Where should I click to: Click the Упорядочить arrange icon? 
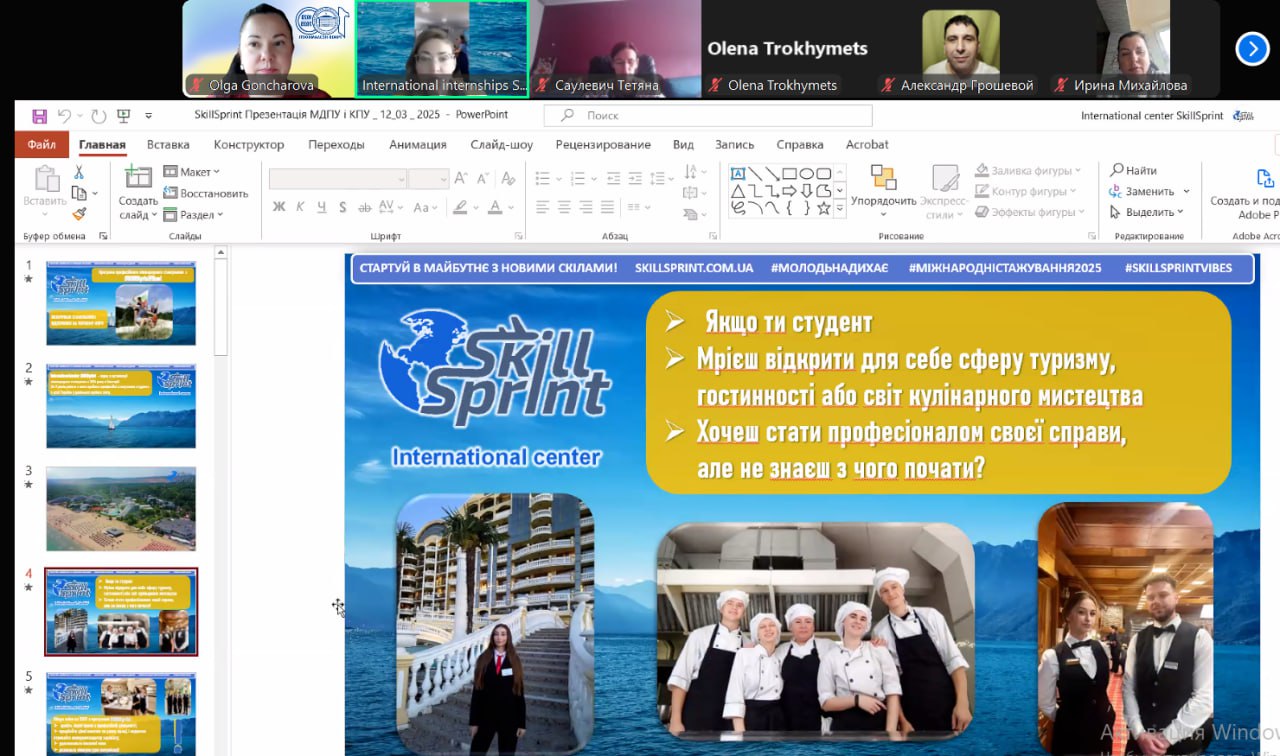tap(883, 178)
